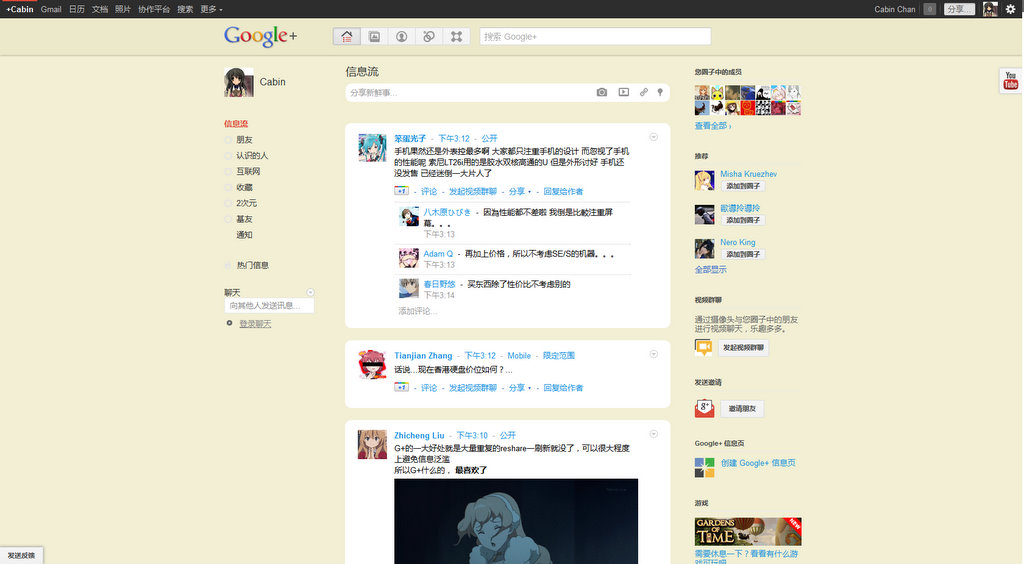Select the 认识的人 circle stream

point(252,155)
